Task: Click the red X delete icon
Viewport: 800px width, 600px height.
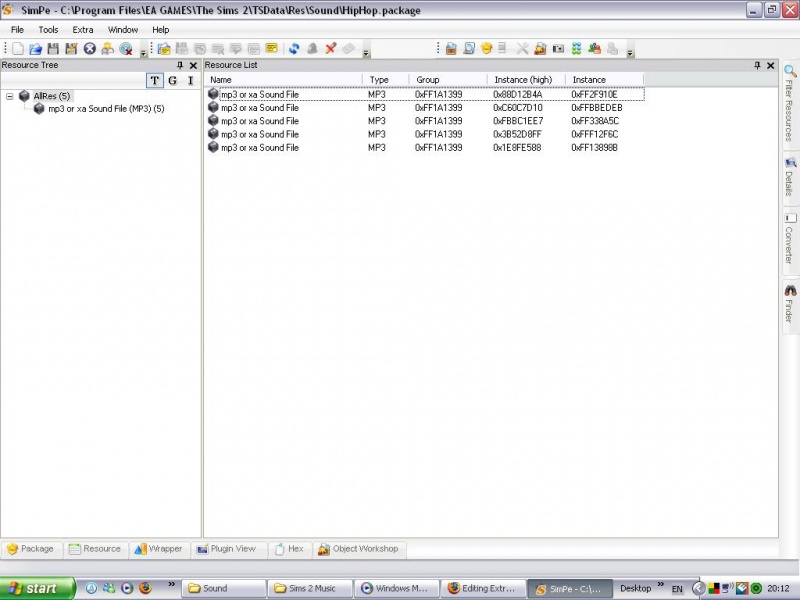Action: pos(331,48)
